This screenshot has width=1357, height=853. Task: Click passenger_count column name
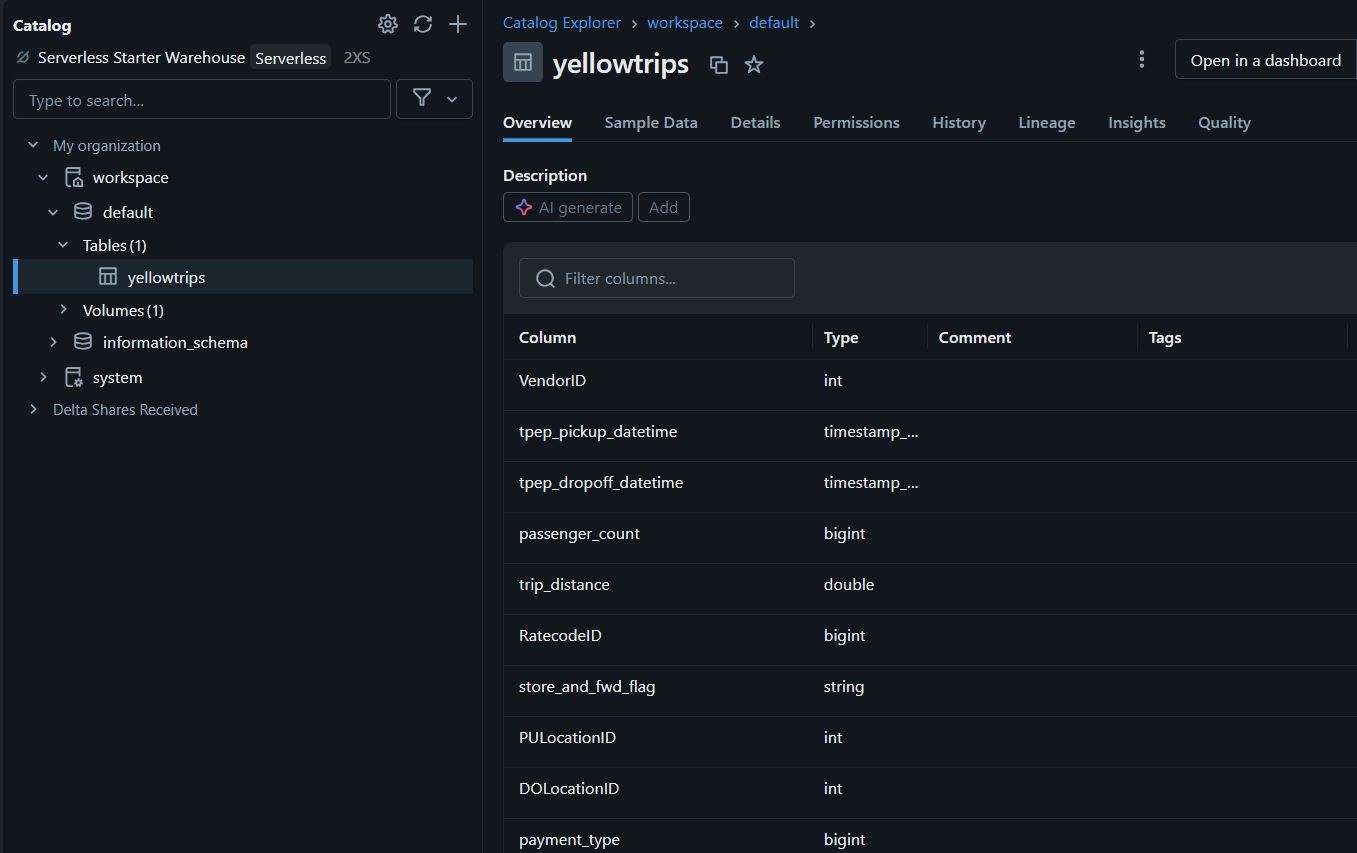tap(579, 533)
